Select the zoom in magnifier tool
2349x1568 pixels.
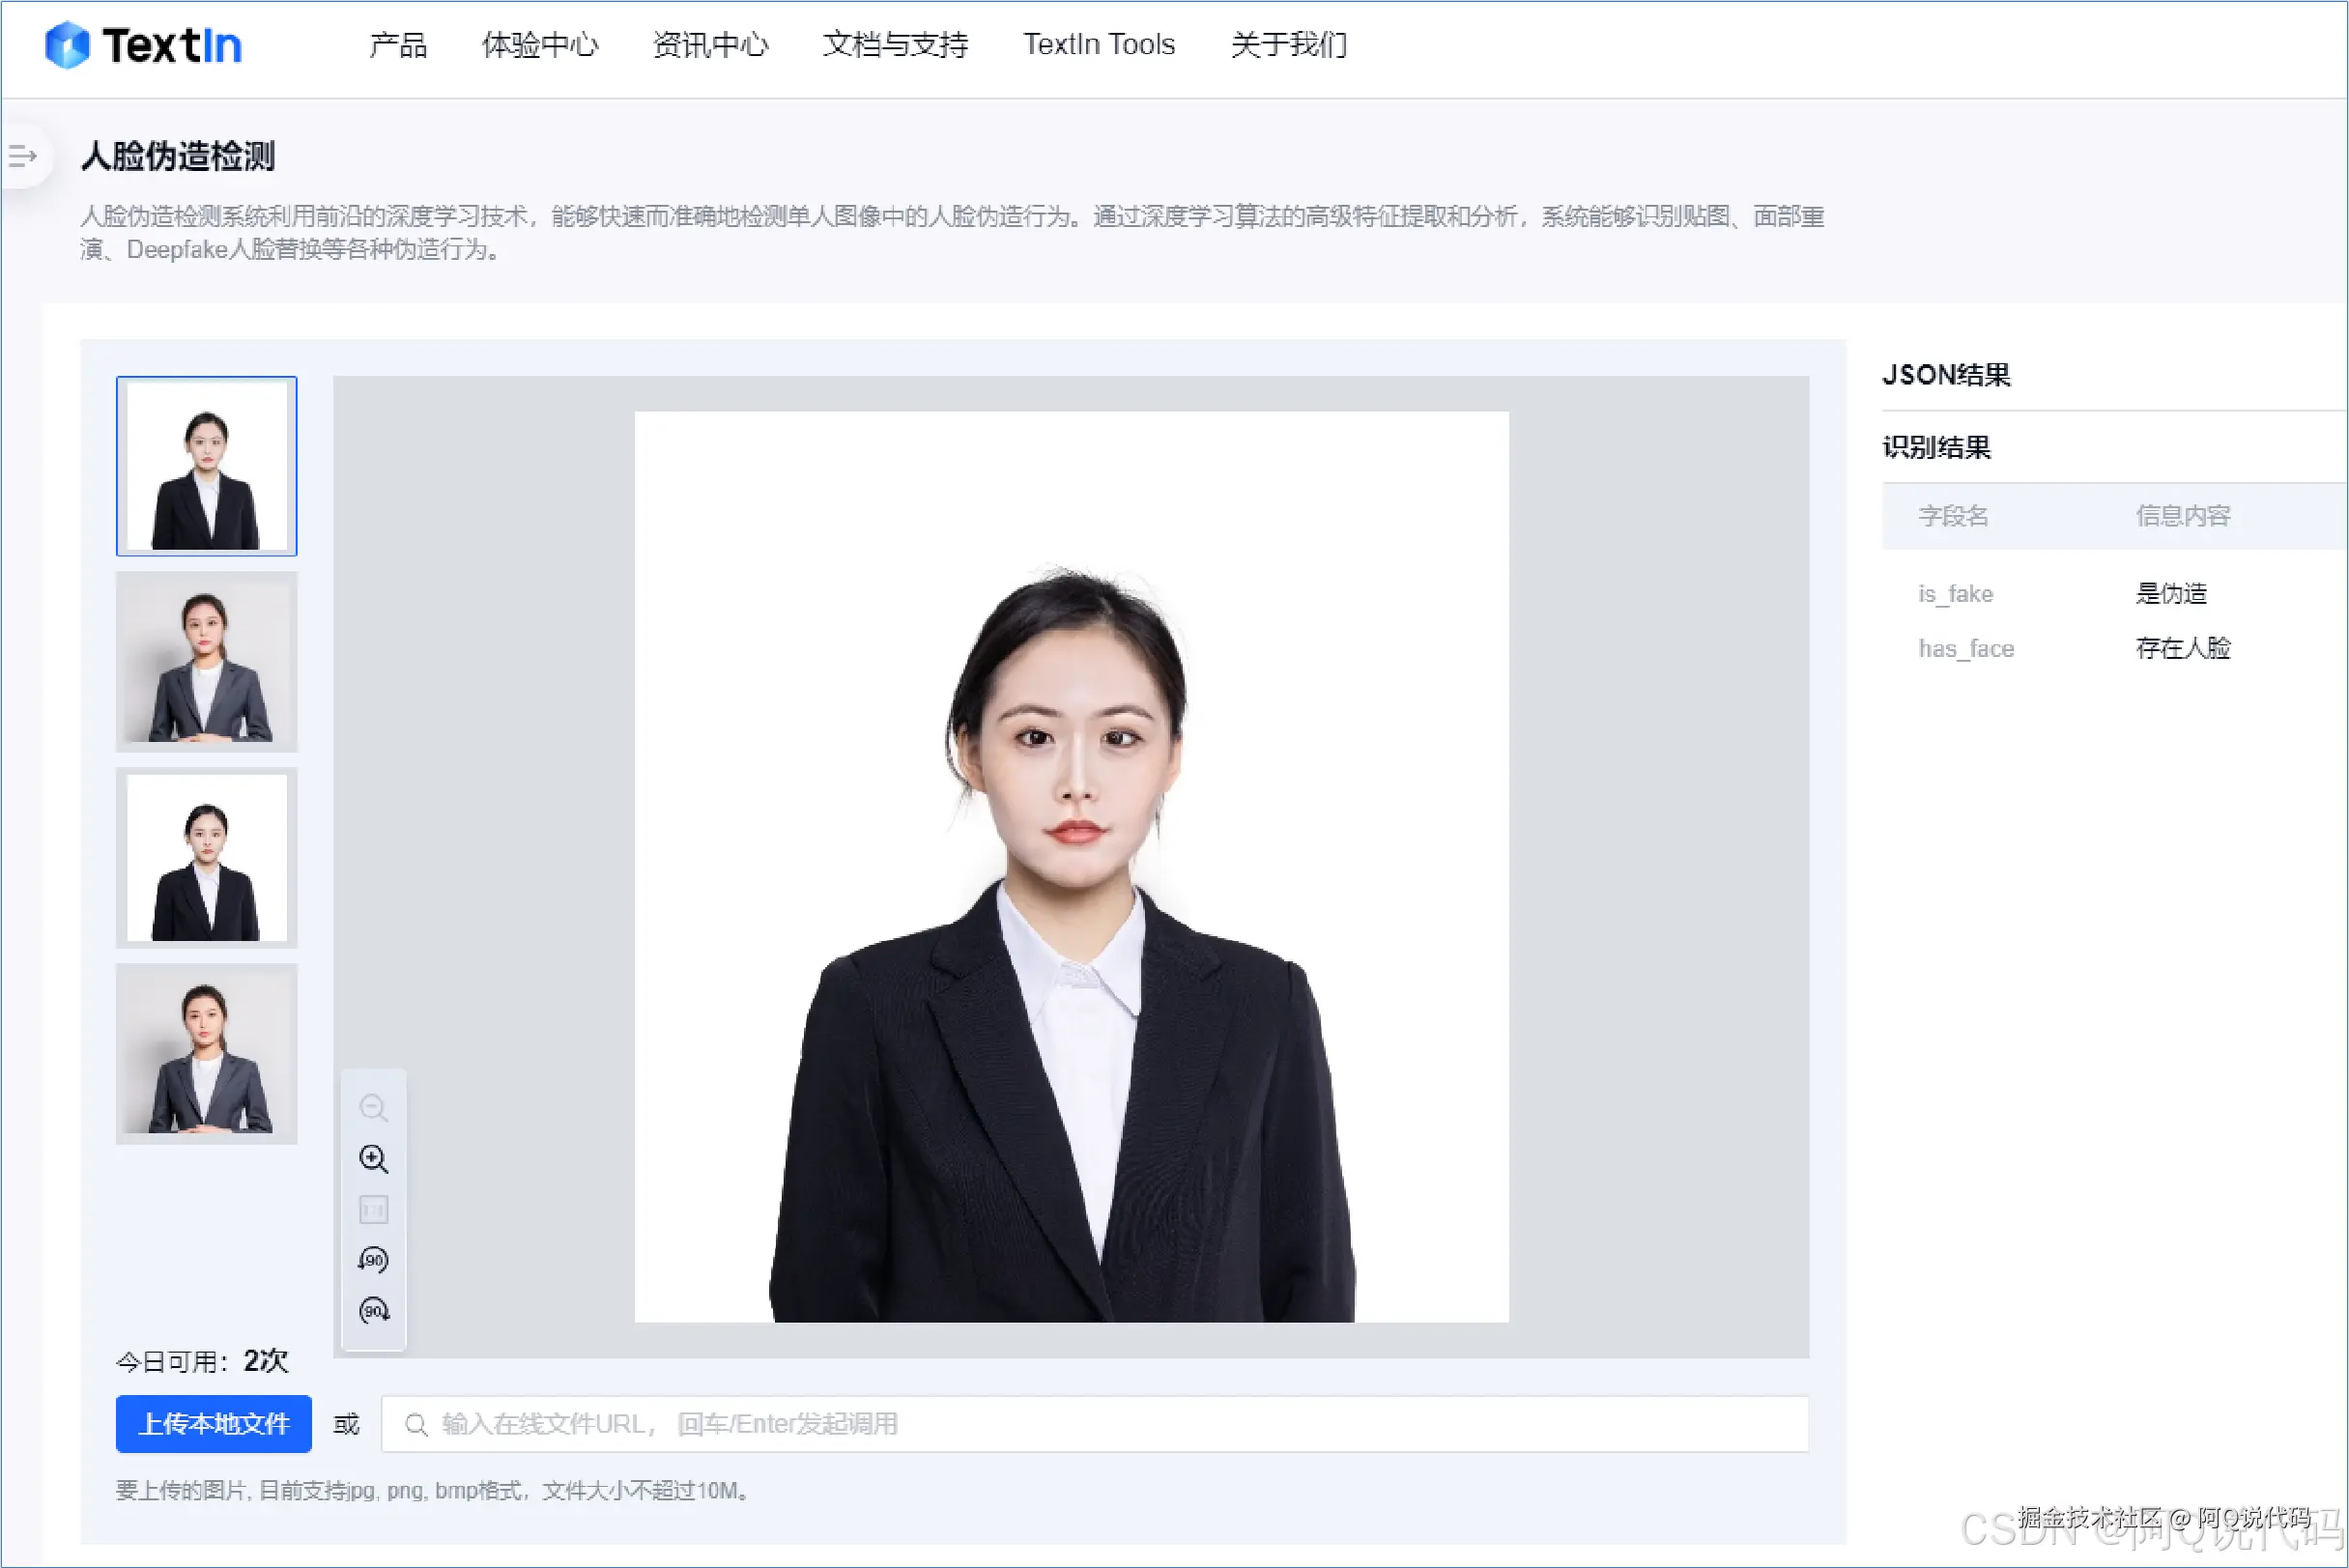(373, 1159)
